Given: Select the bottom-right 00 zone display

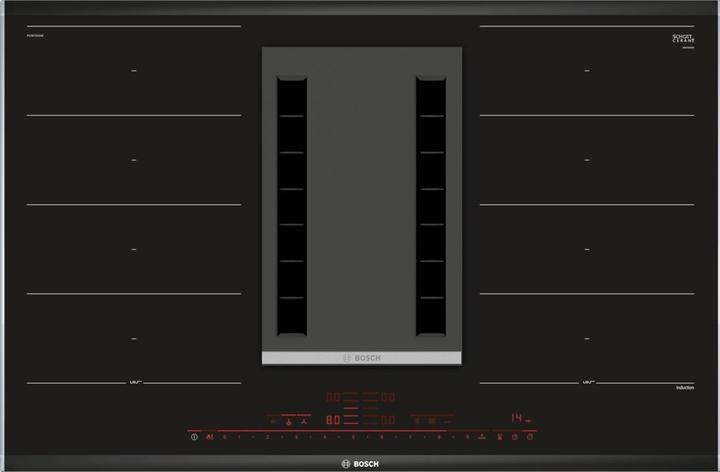Looking at the screenshot, I should [388, 420].
